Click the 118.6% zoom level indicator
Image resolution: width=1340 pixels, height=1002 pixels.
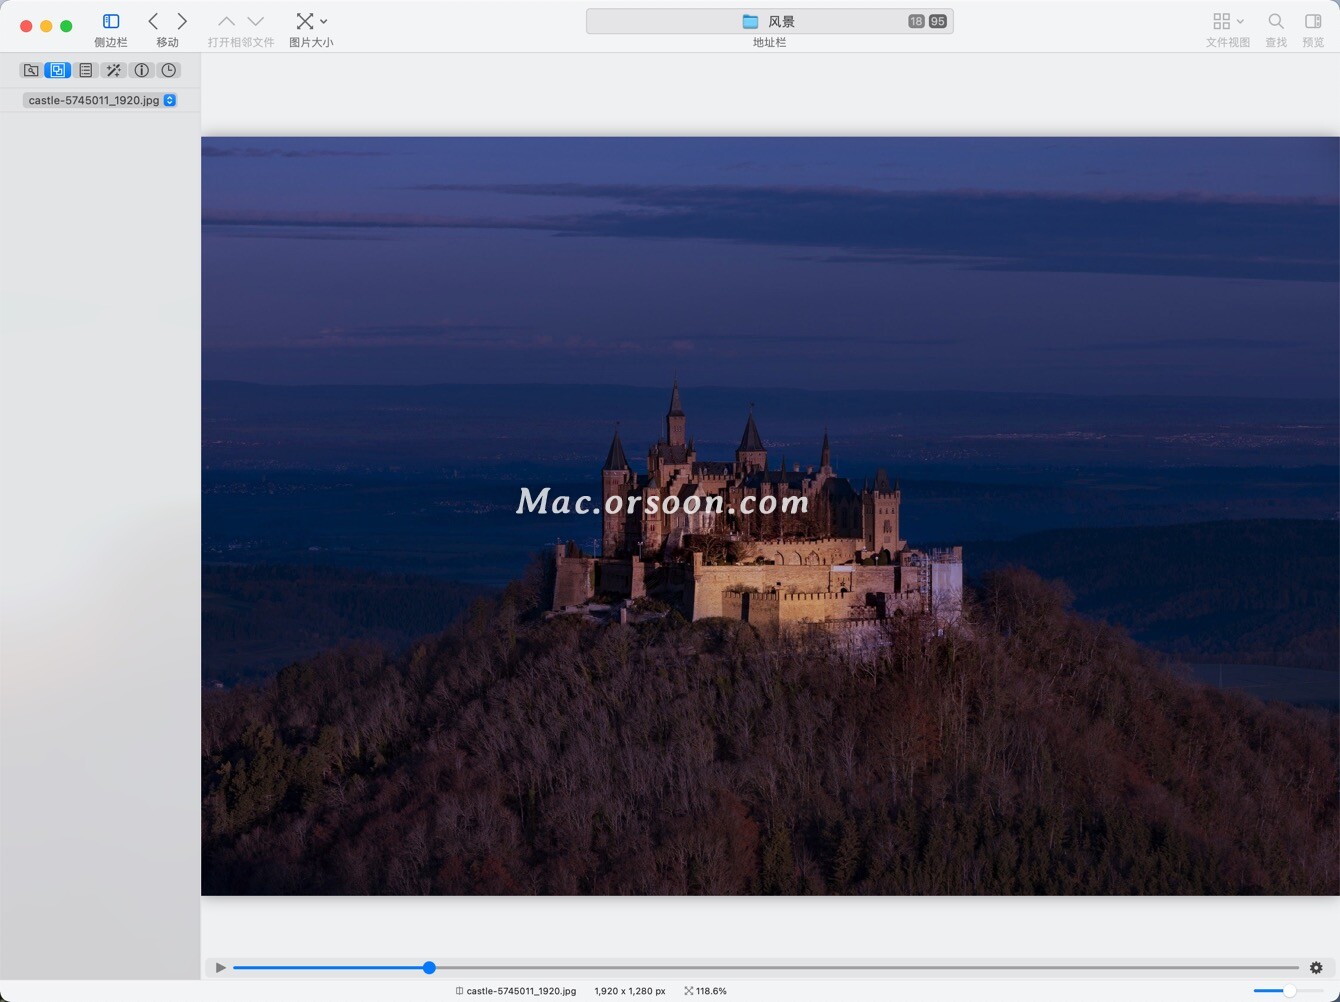click(x=706, y=991)
